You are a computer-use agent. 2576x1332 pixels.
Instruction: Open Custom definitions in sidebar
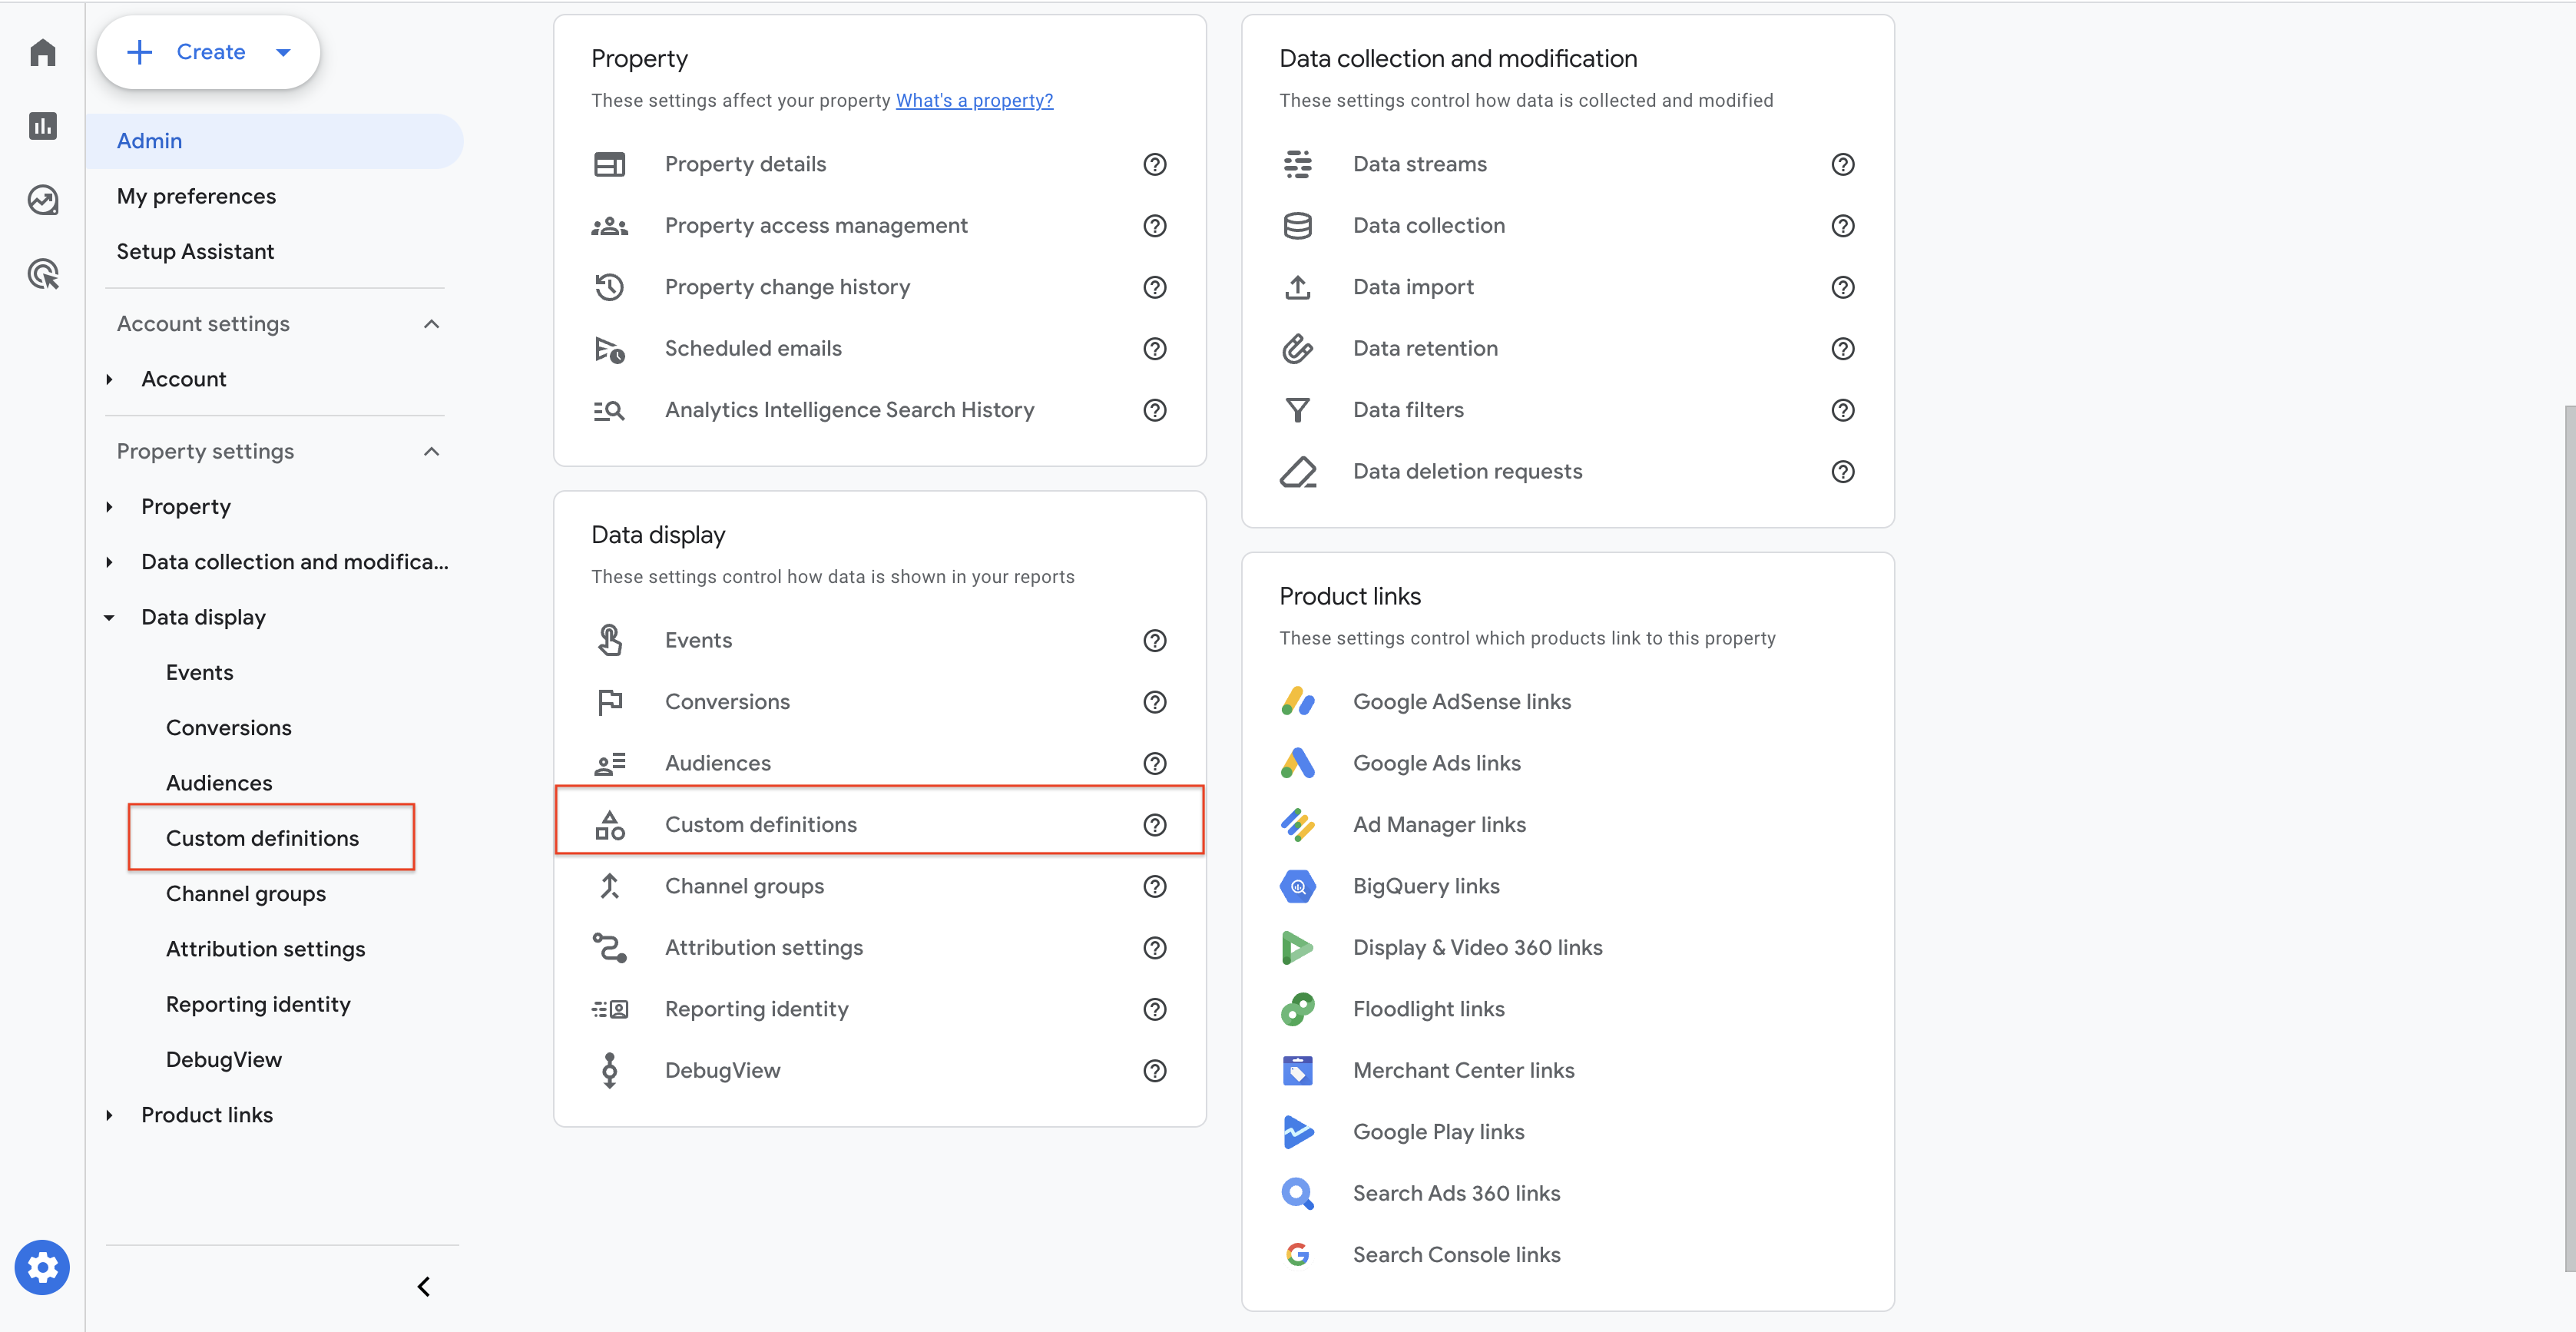tap(262, 838)
